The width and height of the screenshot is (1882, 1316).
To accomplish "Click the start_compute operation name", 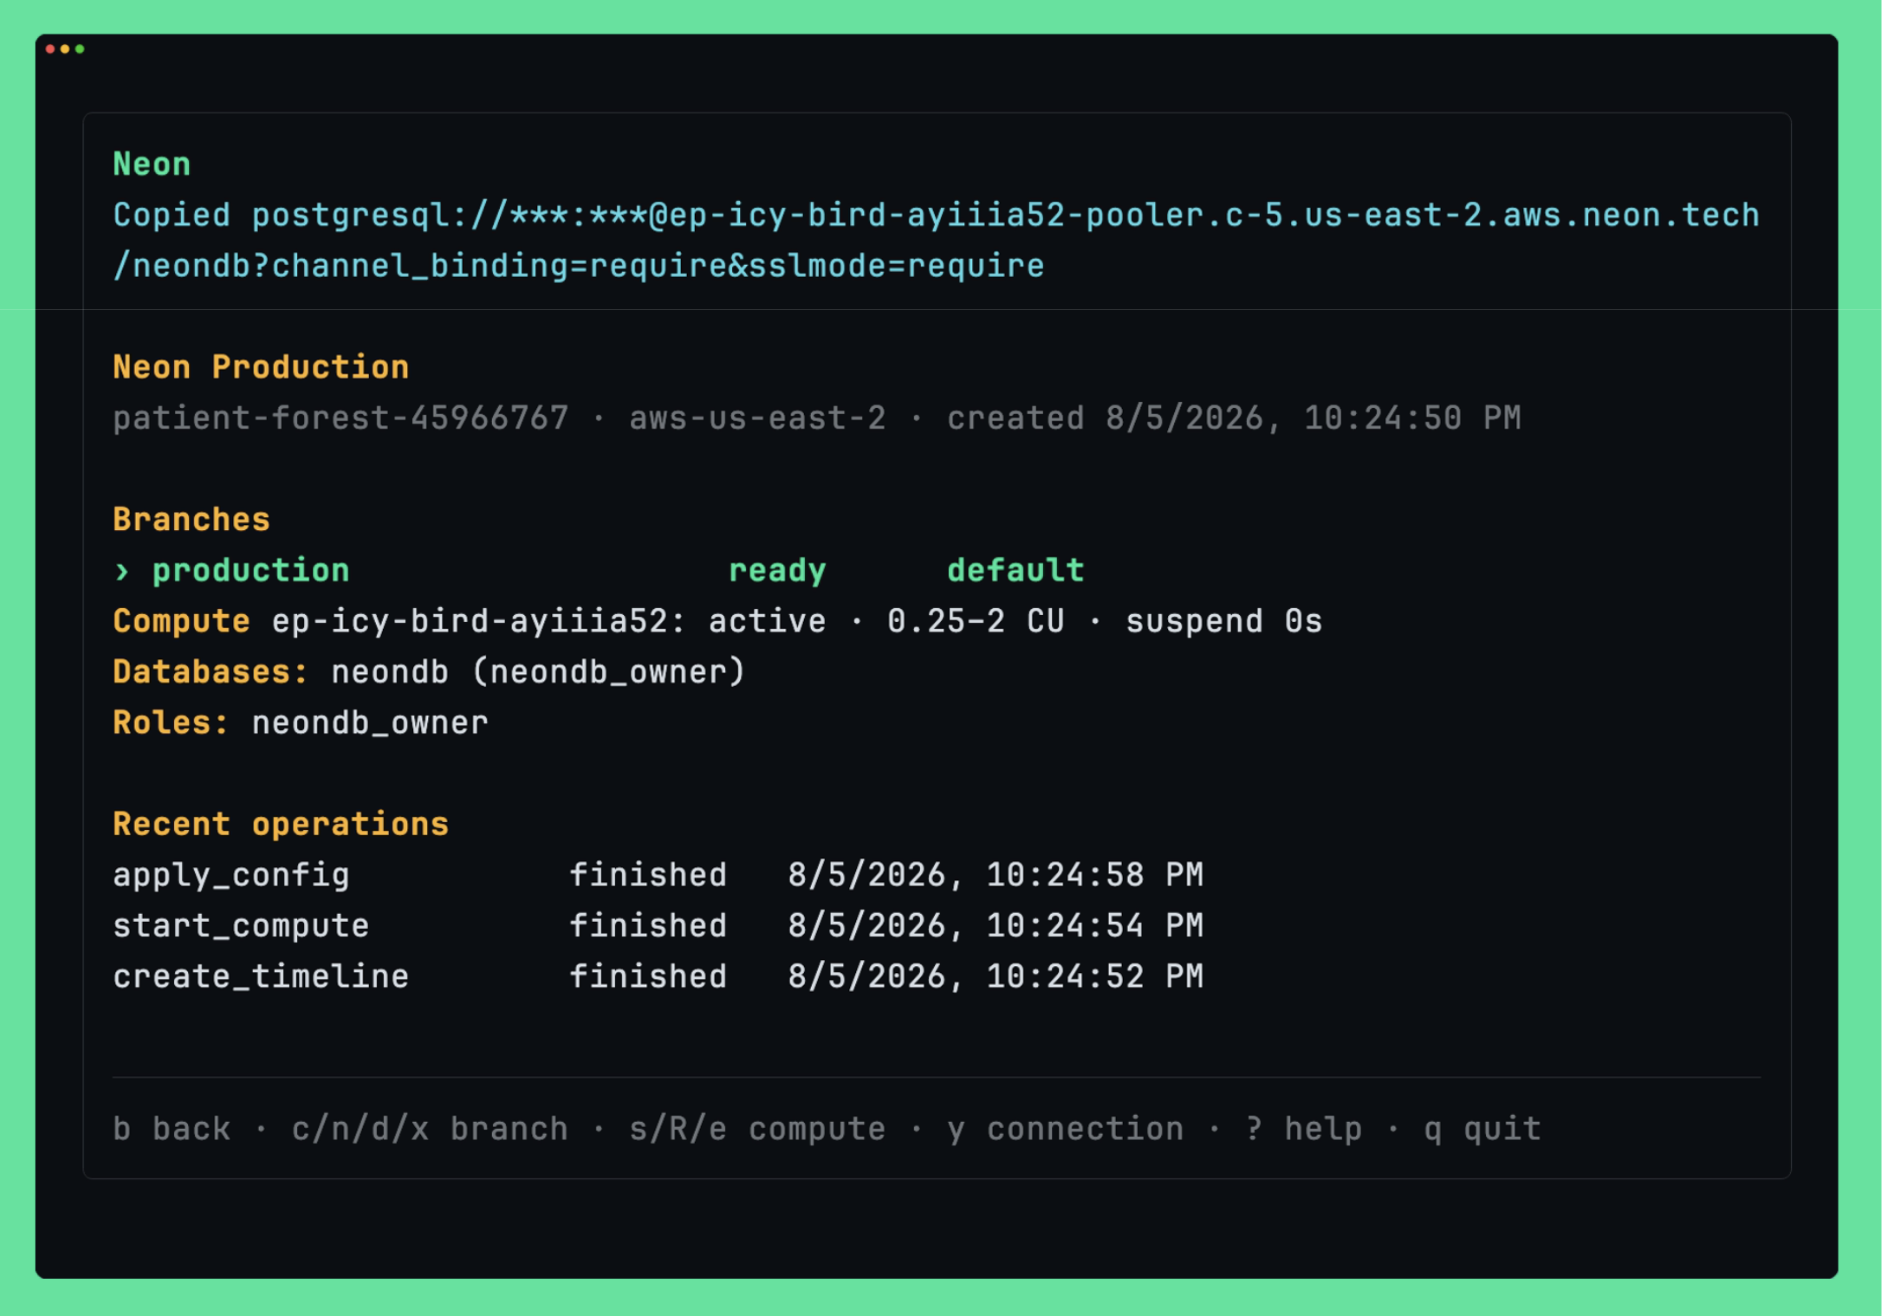I will (x=241, y=926).
